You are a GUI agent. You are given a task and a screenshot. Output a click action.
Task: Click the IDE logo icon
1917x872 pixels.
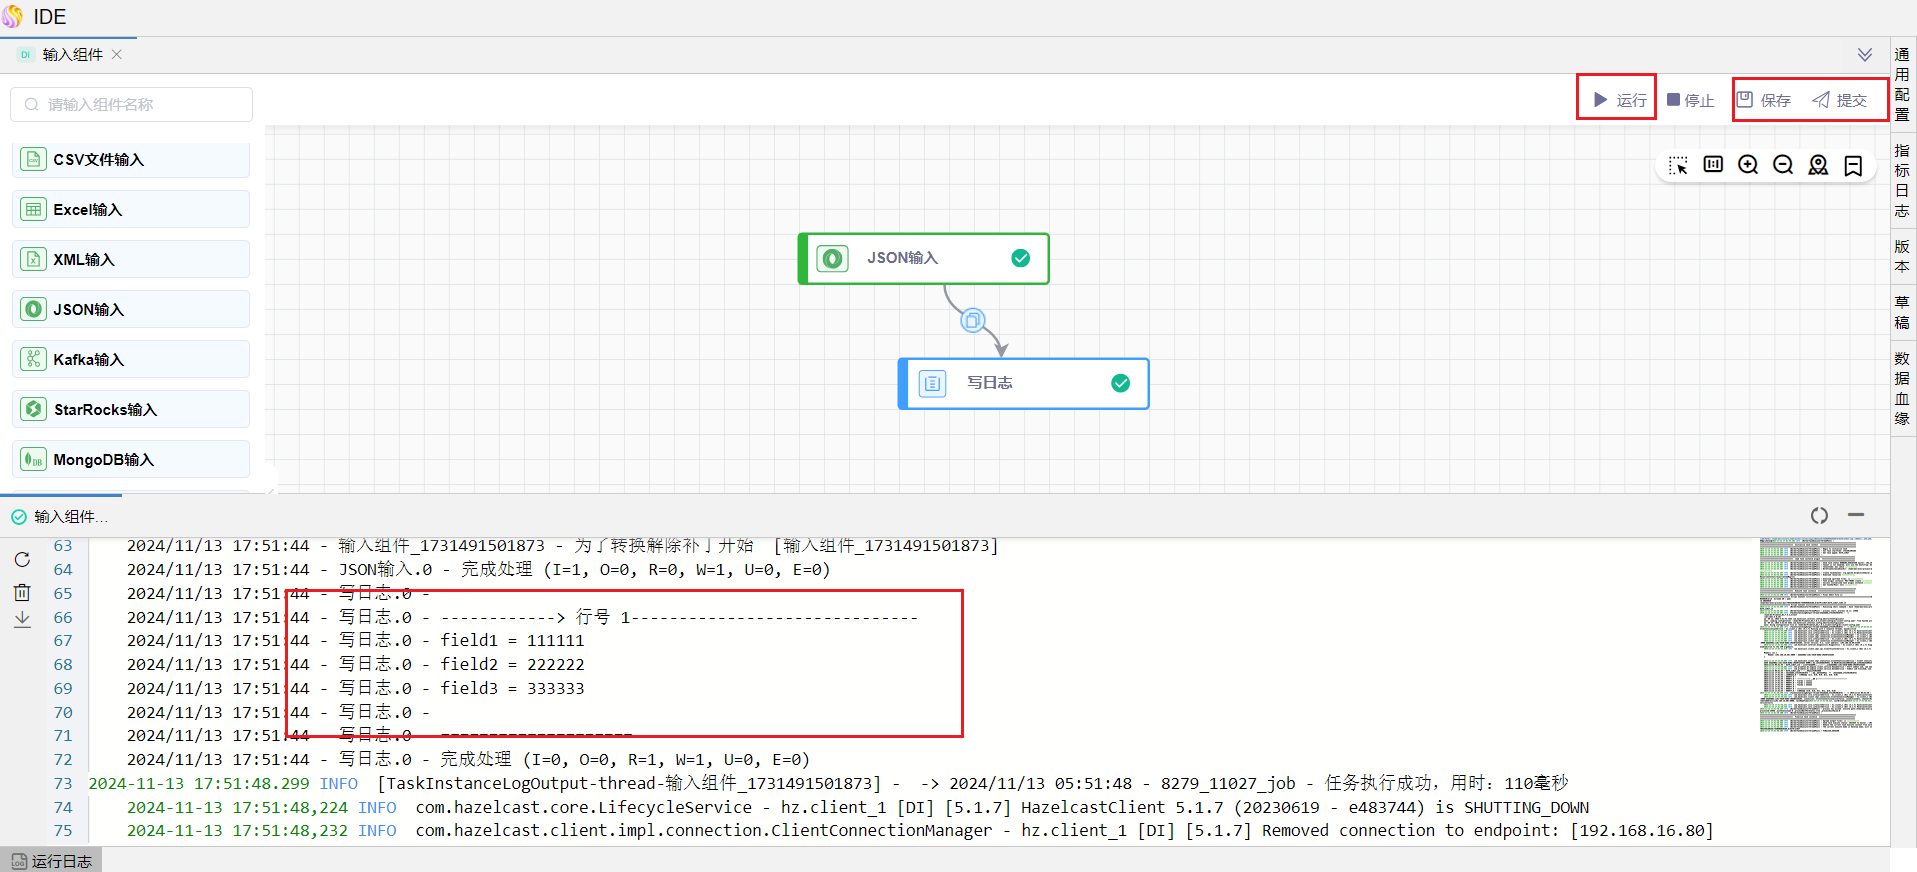[12, 17]
